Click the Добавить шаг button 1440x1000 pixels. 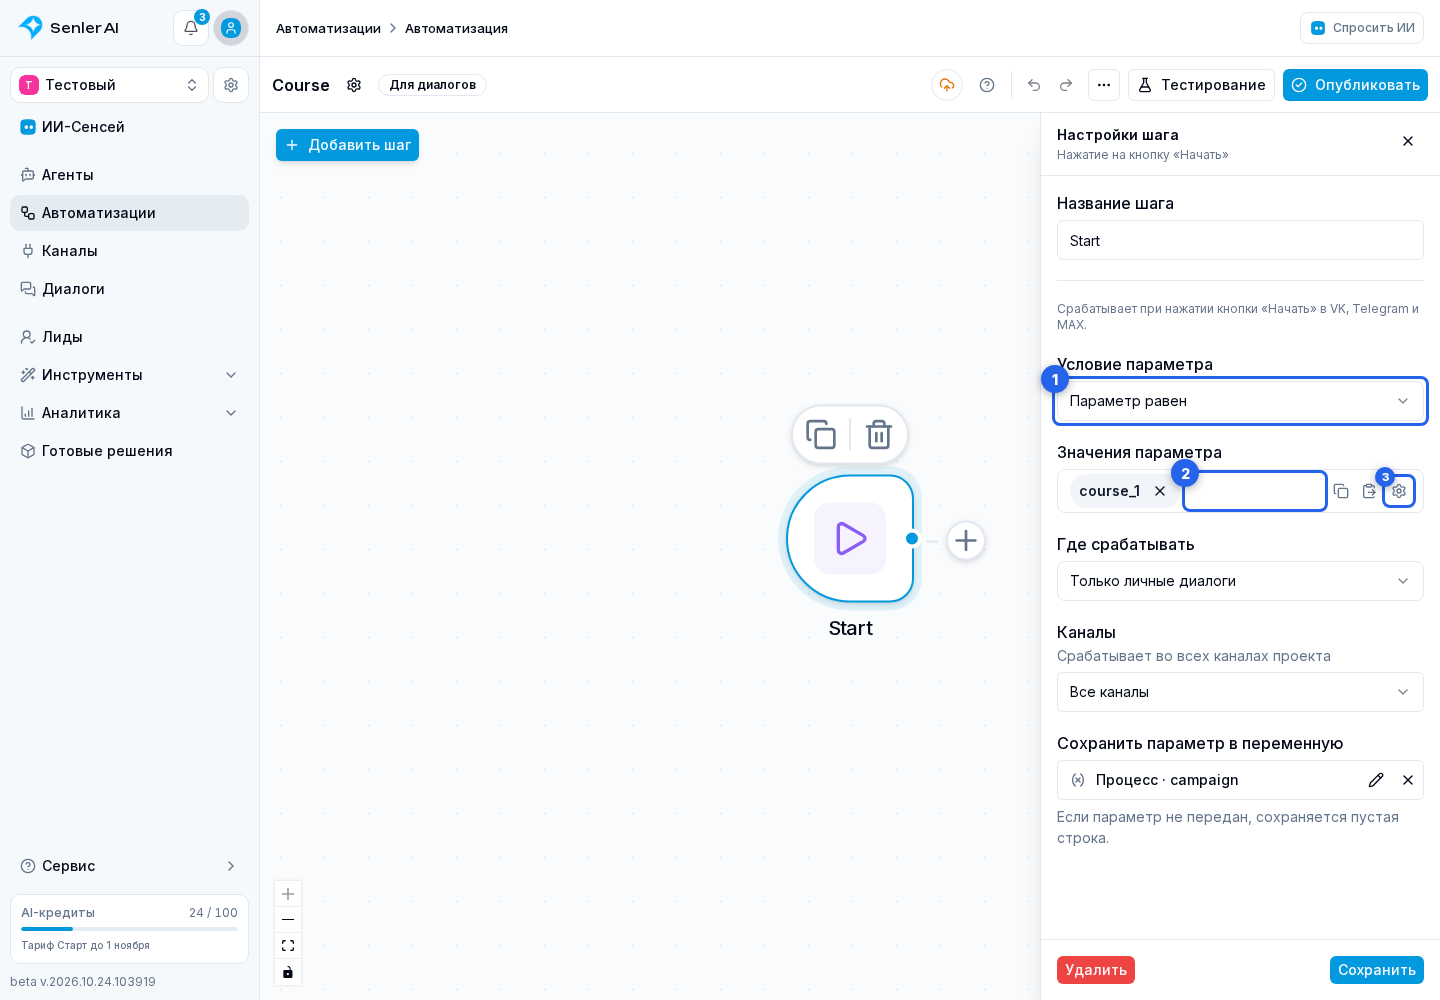coord(347,145)
